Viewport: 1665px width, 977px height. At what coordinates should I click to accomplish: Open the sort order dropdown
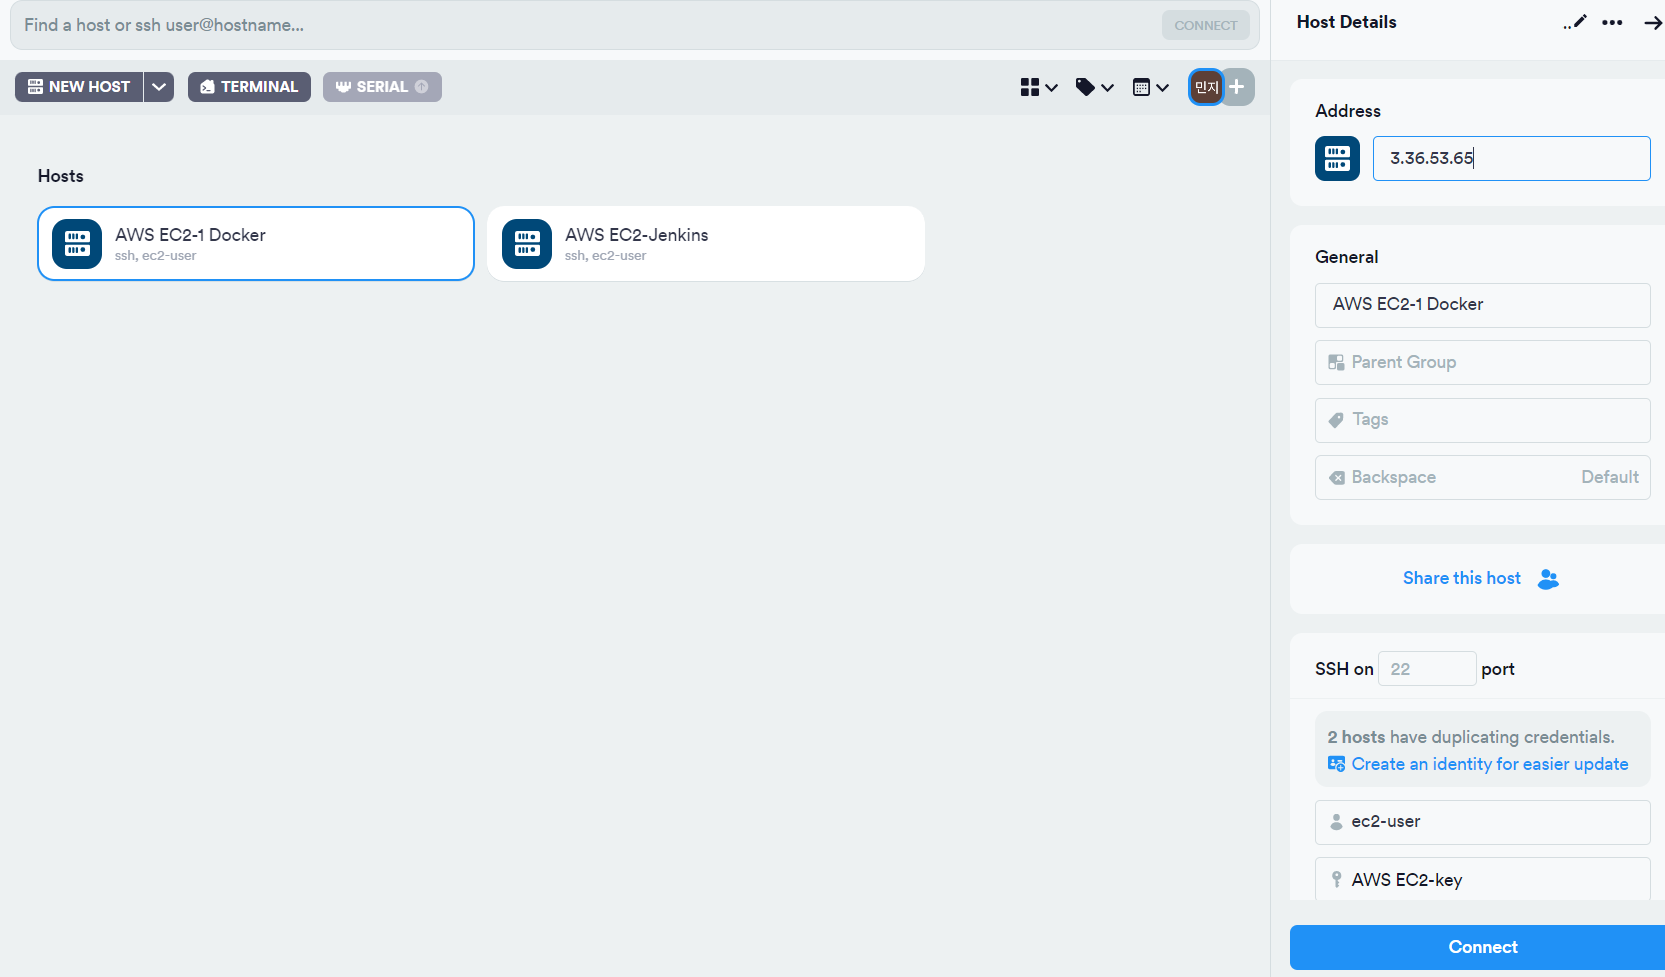click(1150, 87)
